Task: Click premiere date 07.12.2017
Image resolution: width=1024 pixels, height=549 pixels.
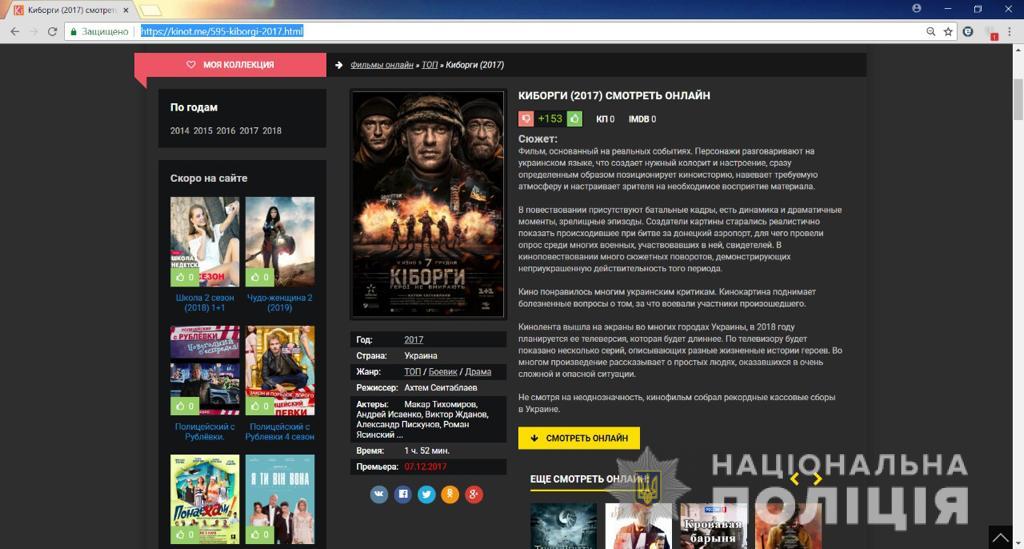Action: (425, 467)
